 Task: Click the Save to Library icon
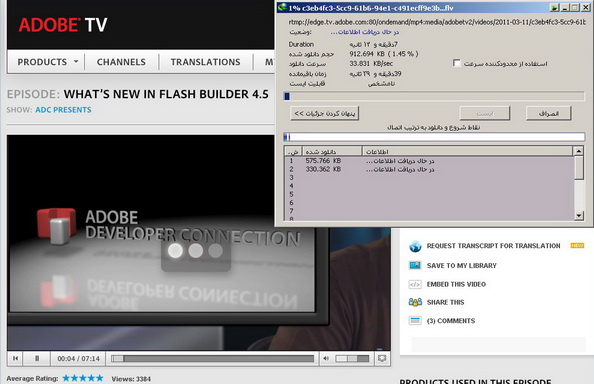[x=415, y=265]
